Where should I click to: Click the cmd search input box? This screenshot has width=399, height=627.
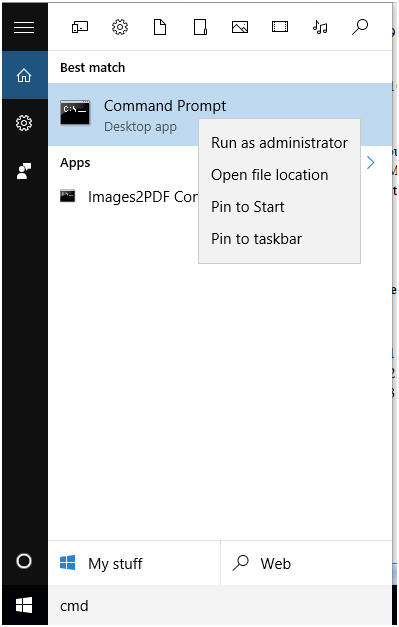point(220,605)
